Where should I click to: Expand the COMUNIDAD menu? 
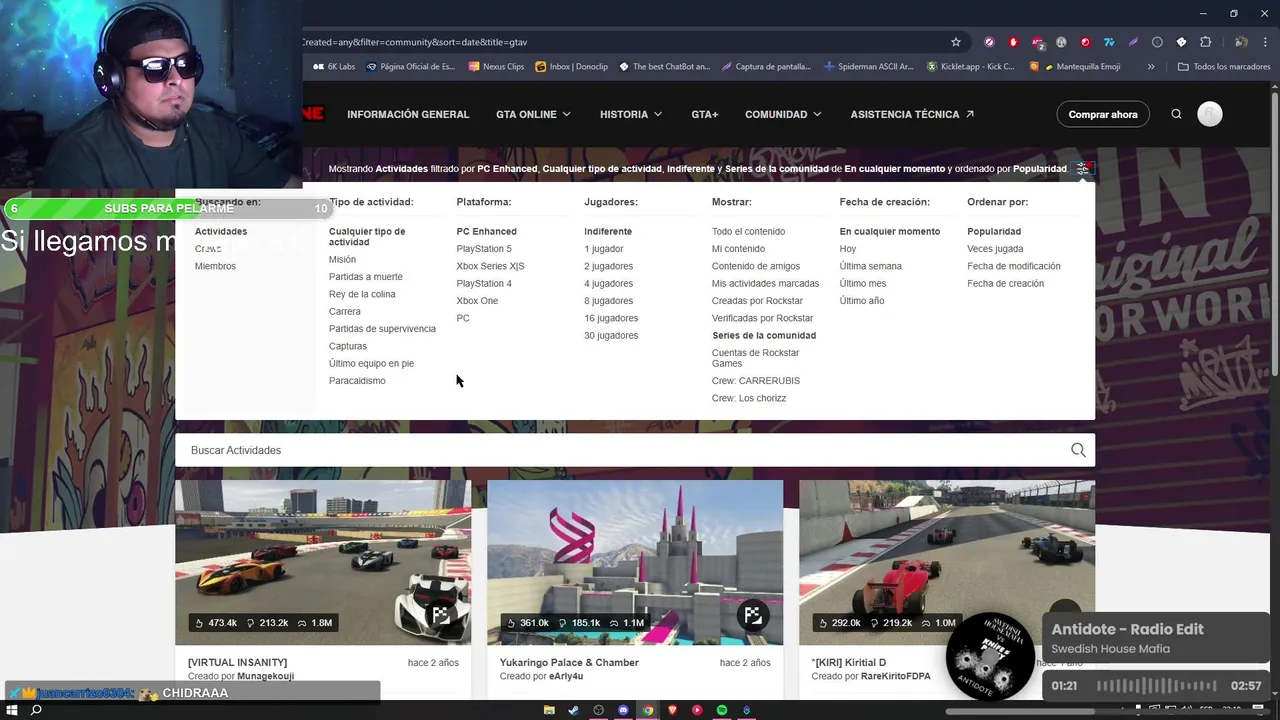(783, 114)
